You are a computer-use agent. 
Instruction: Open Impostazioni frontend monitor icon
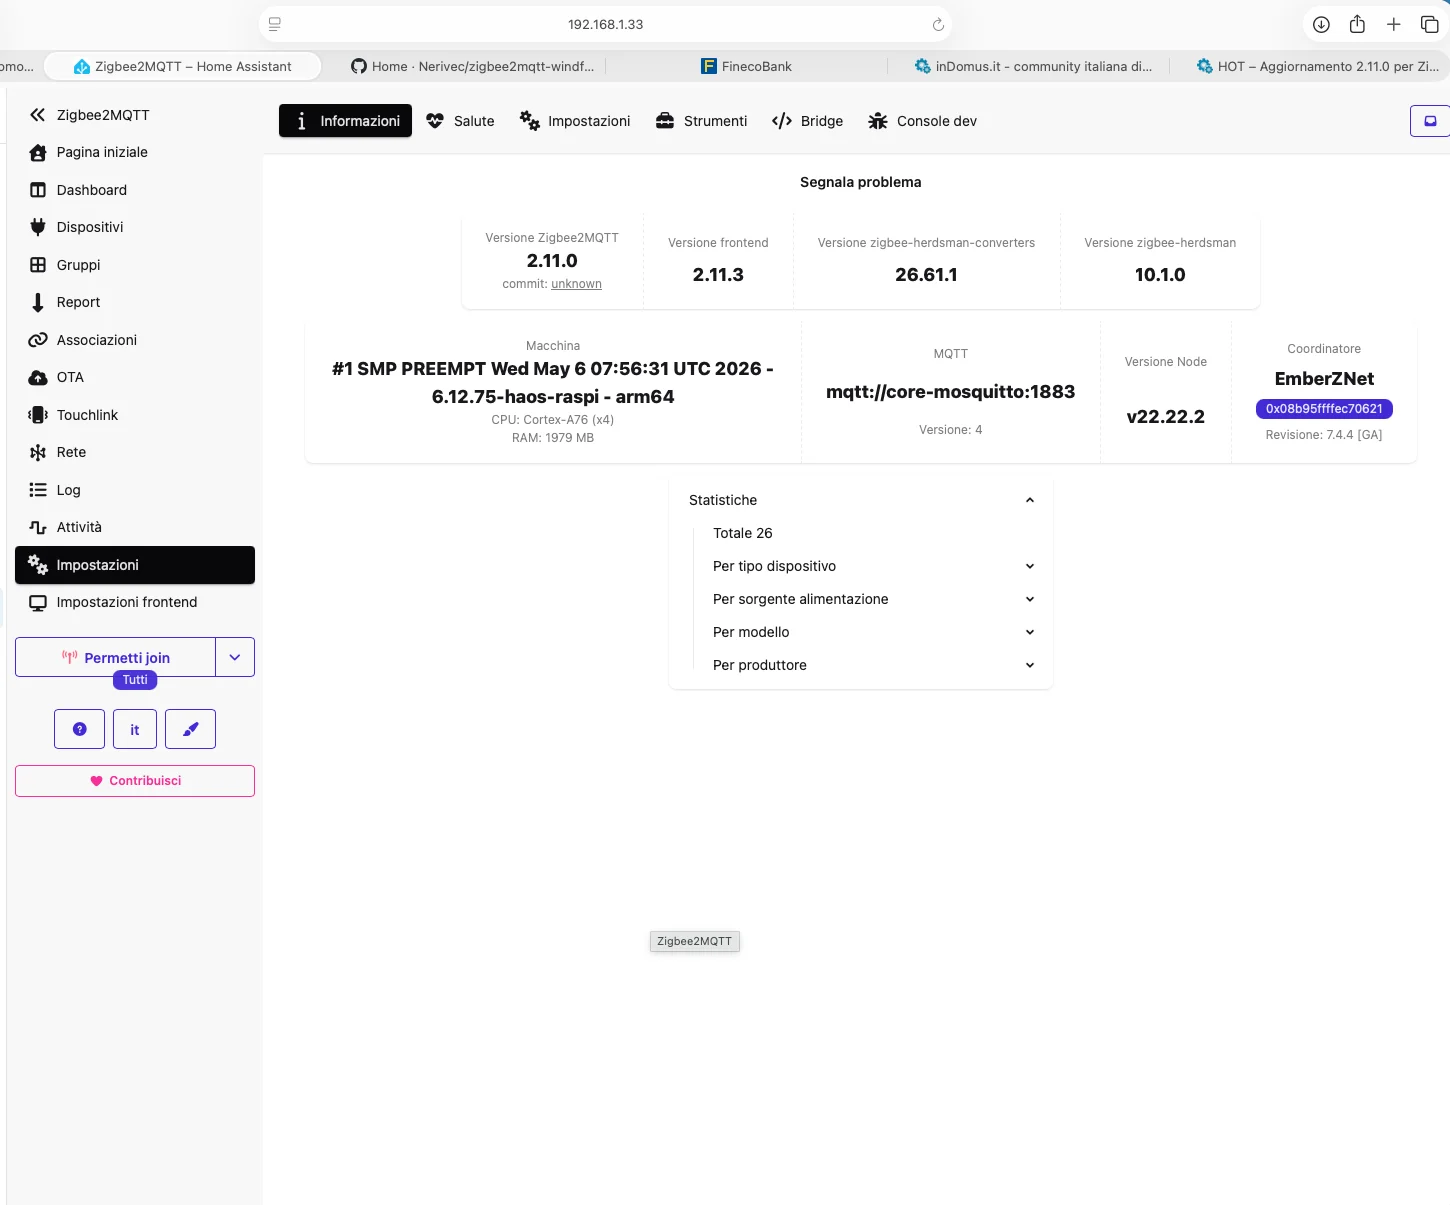click(x=38, y=602)
